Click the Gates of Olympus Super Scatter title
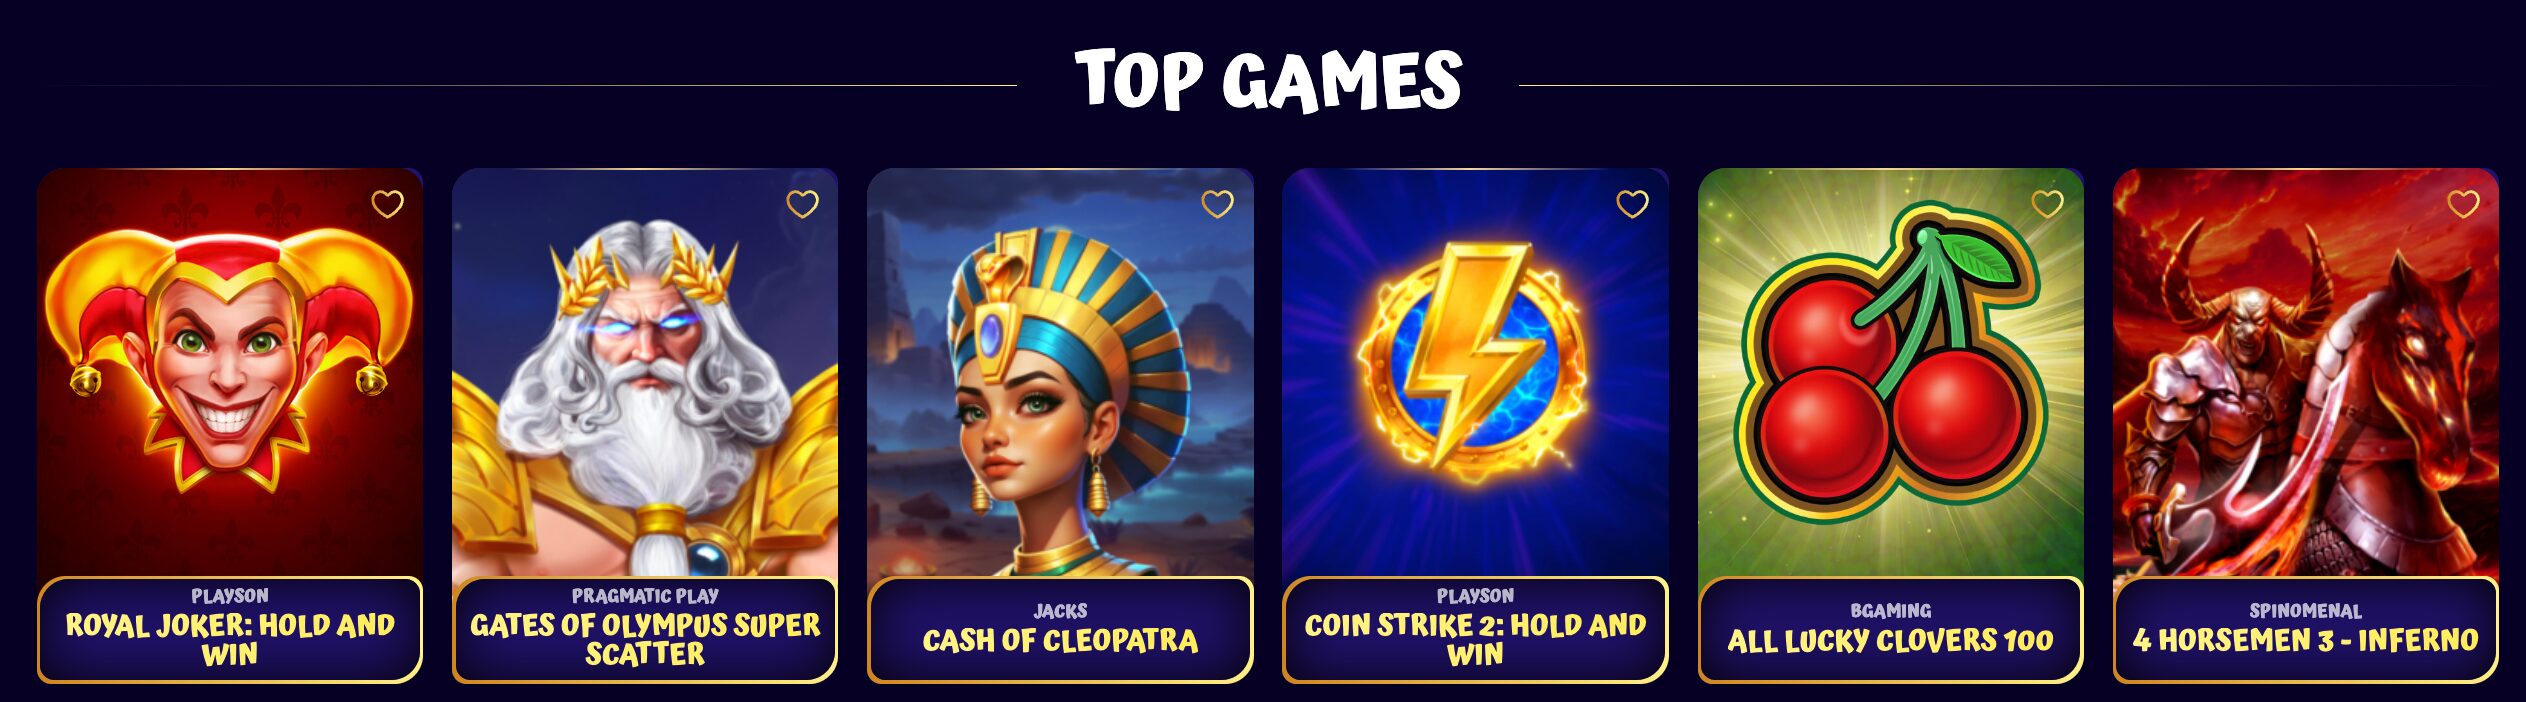The height and width of the screenshot is (702, 2526). point(645,640)
